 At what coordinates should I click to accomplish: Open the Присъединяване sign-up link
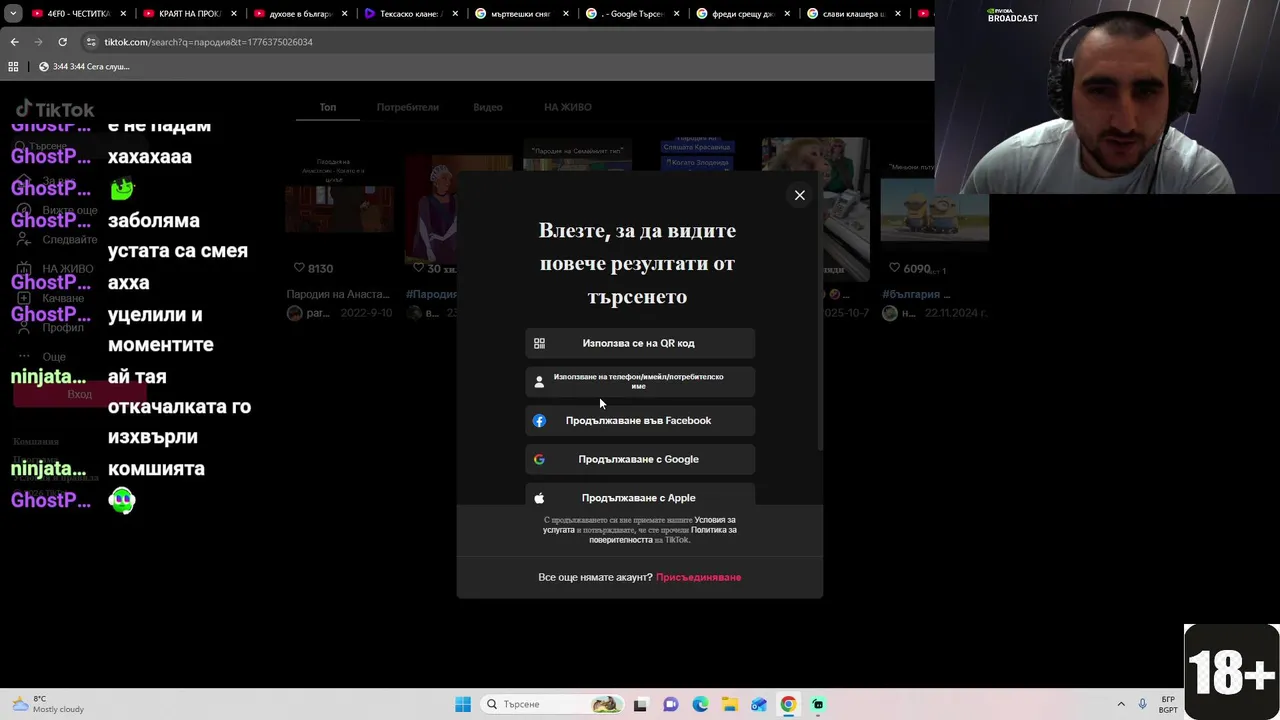click(x=698, y=577)
